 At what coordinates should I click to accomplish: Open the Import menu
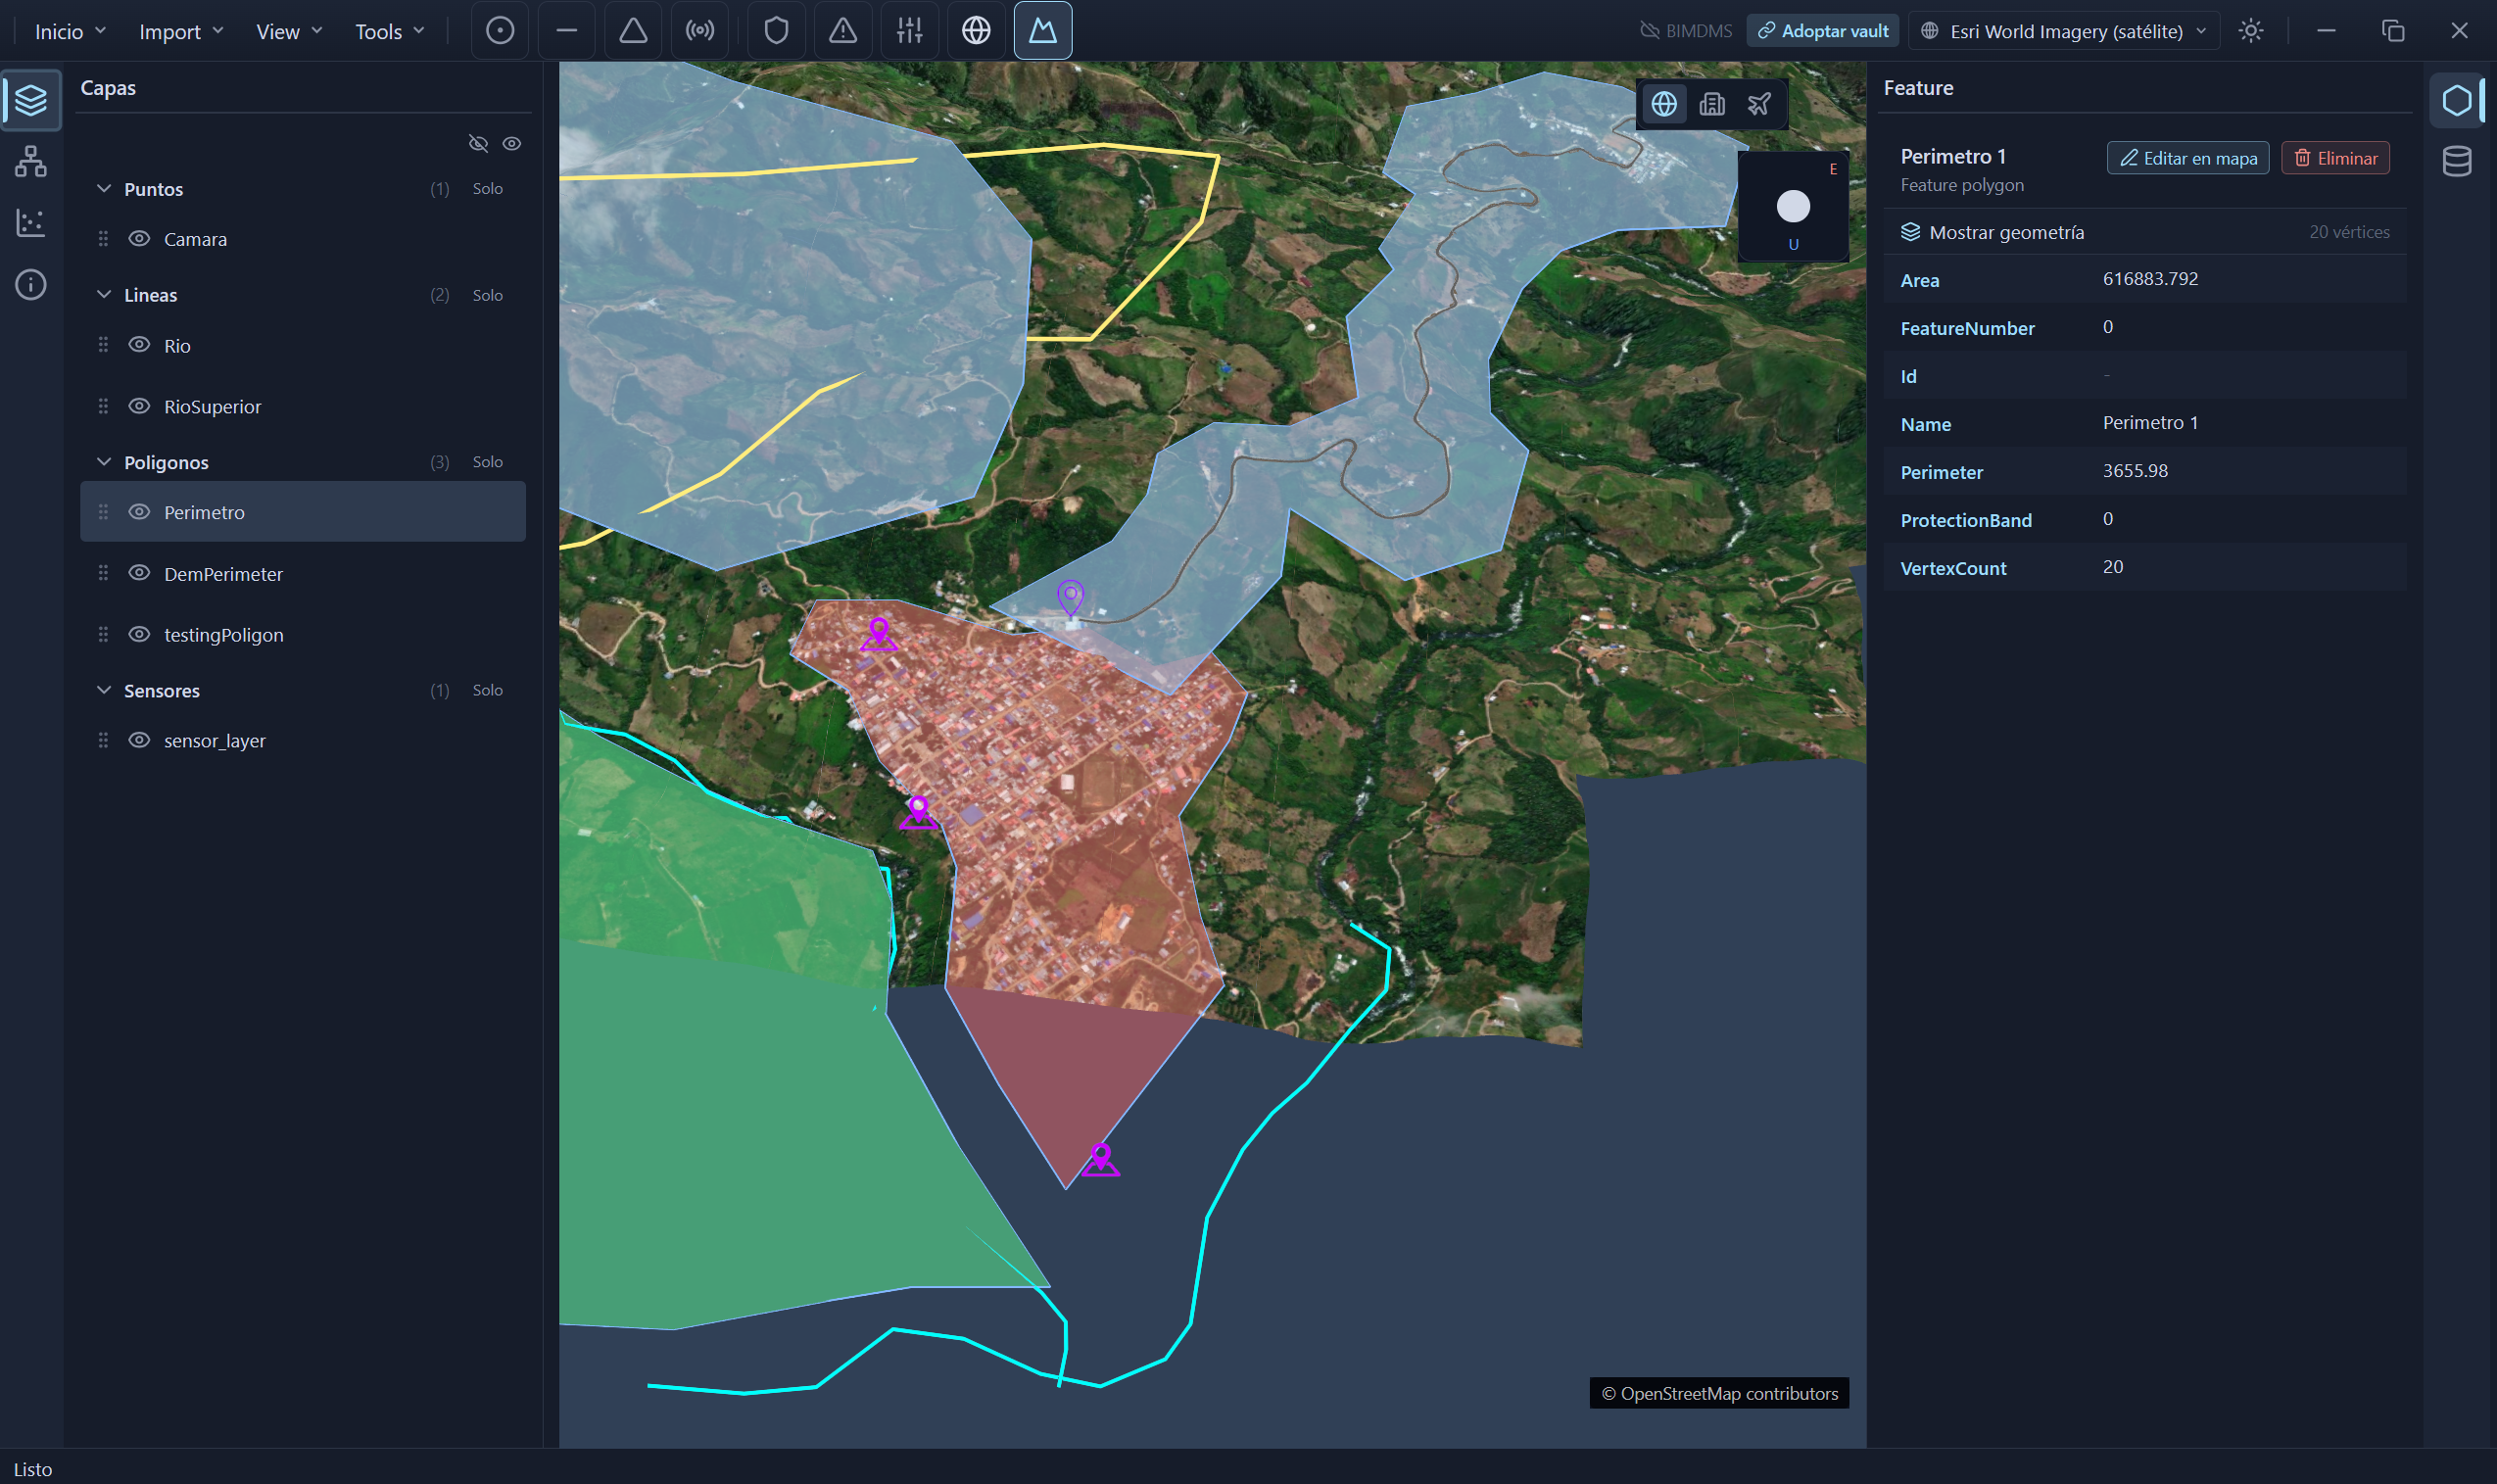[181, 32]
